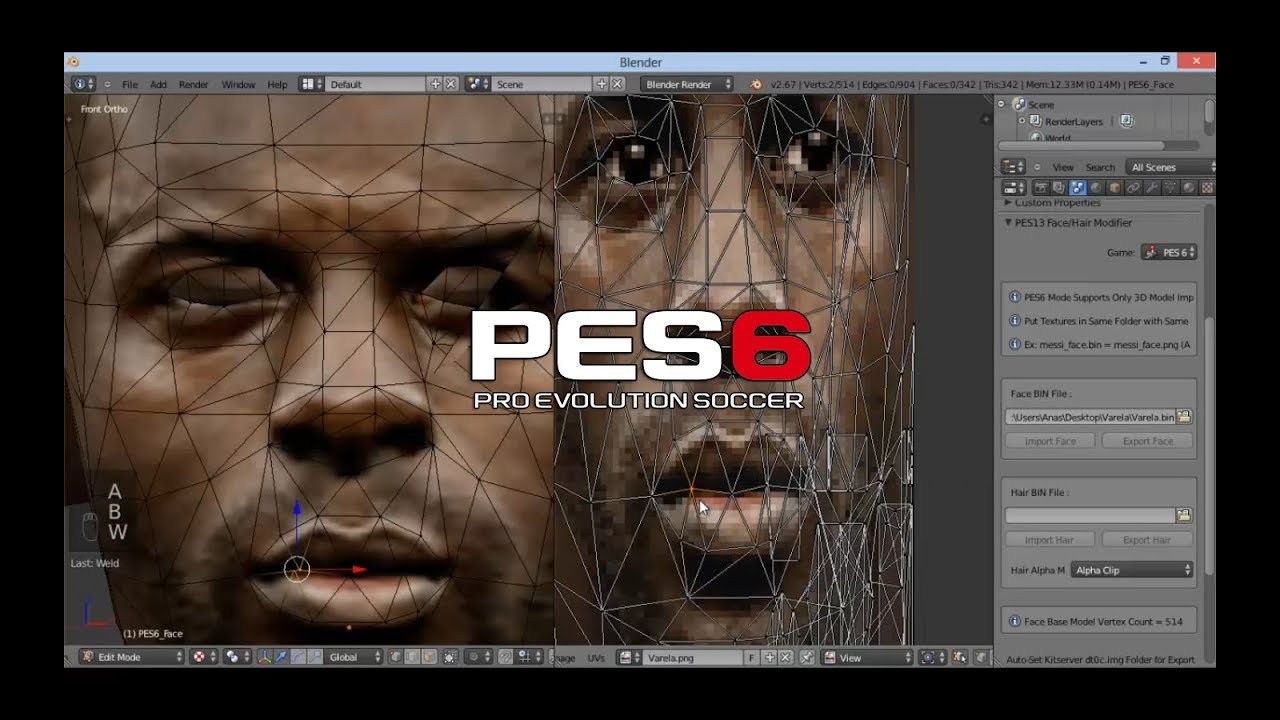Open the Info editor type selector
This screenshot has height=720, width=1280.
point(83,85)
